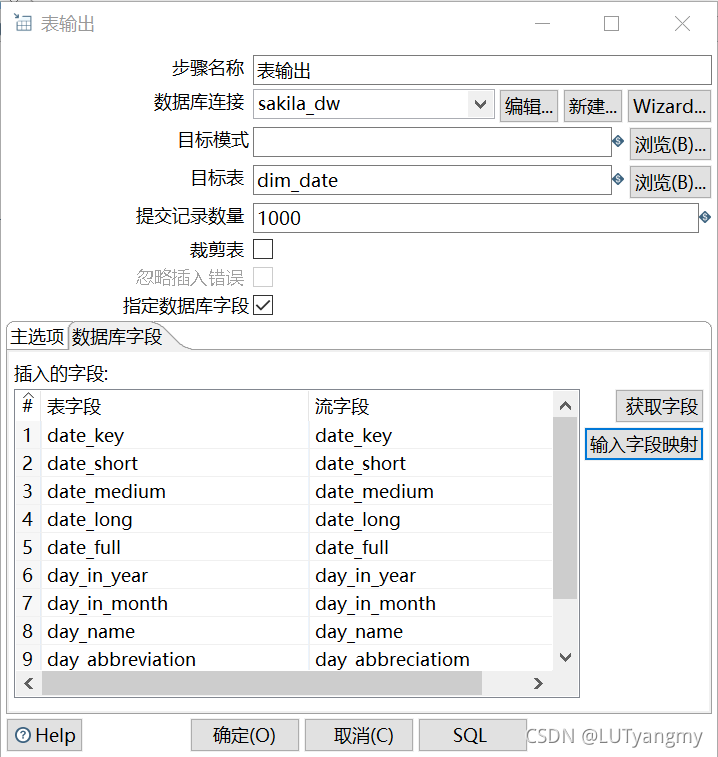Click the 表输出 window title icon

click(x=23, y=23)
